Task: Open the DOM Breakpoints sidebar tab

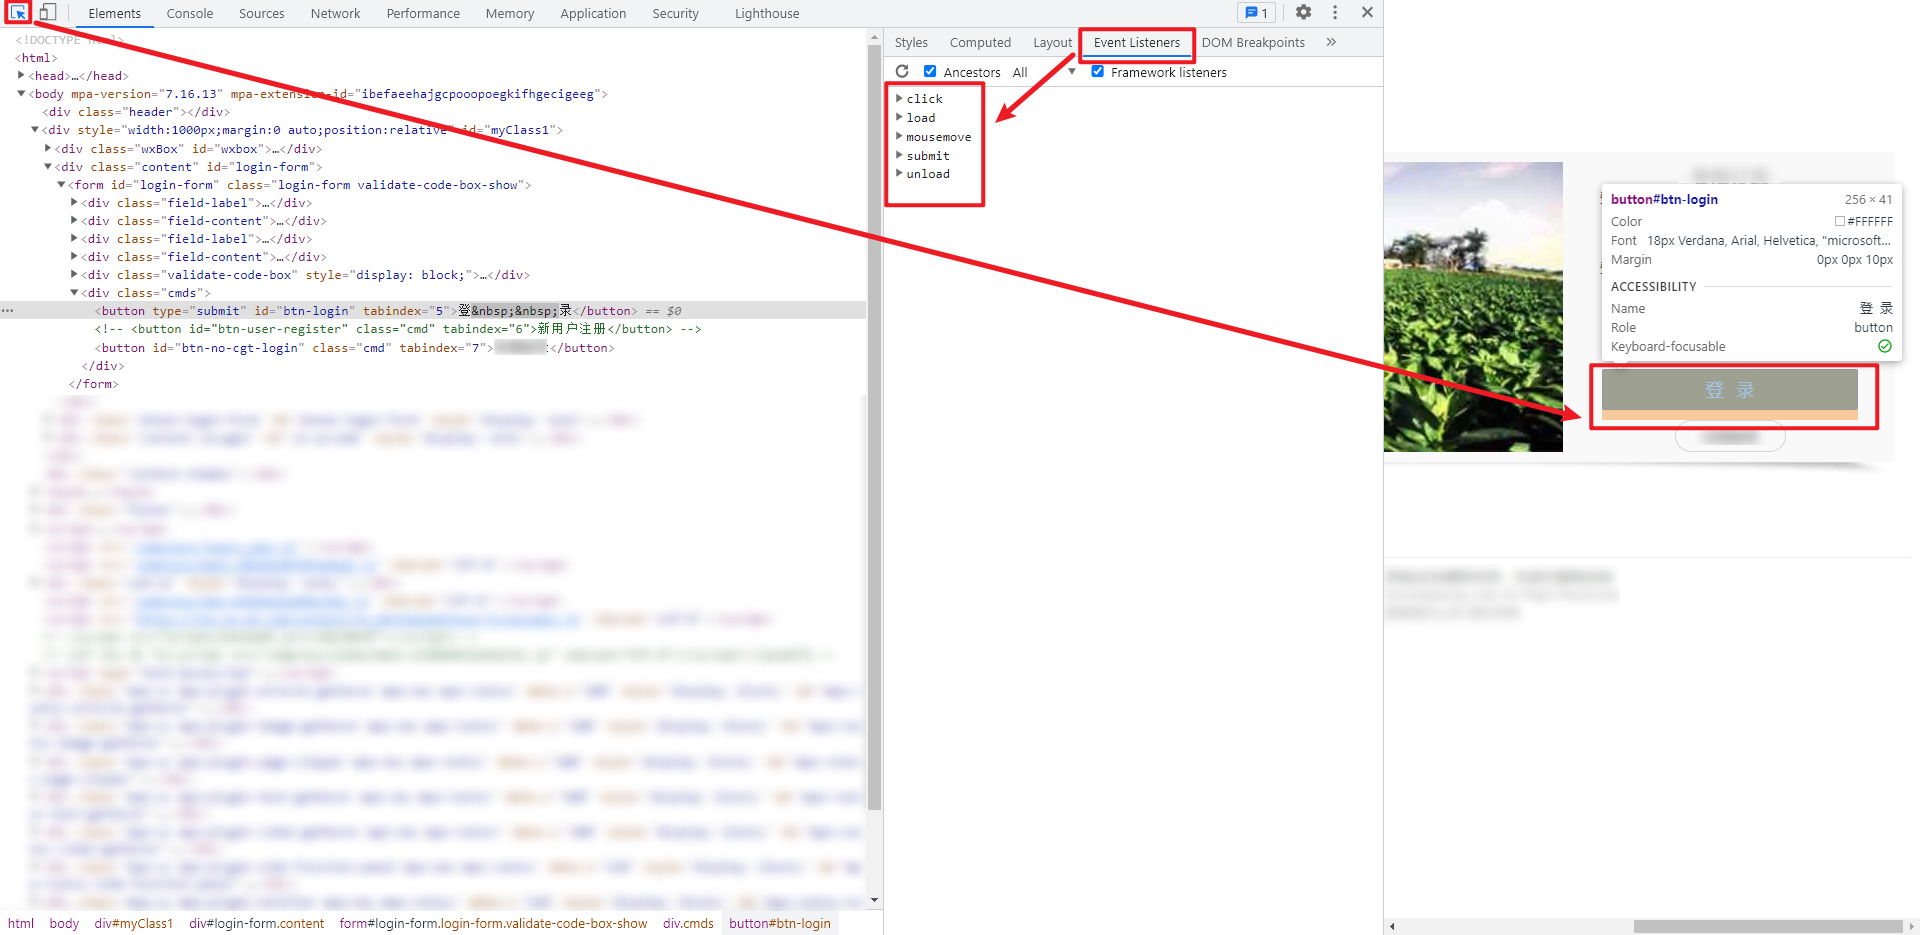Action: pyautogui.click(x=1253, y=42)
